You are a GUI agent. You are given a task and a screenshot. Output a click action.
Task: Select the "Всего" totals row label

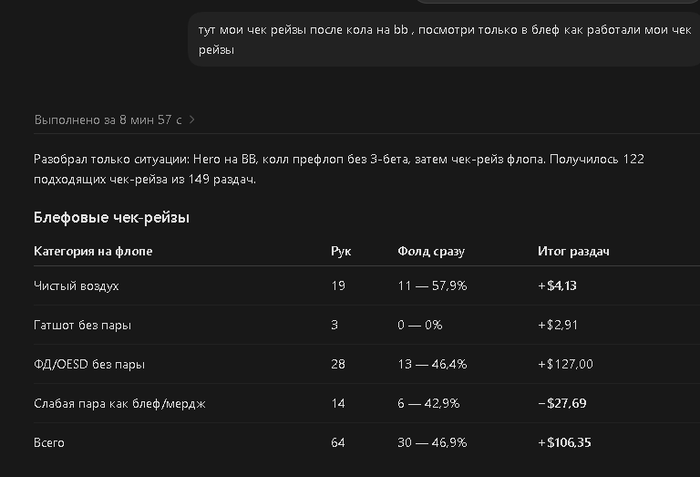click(49, 443)
